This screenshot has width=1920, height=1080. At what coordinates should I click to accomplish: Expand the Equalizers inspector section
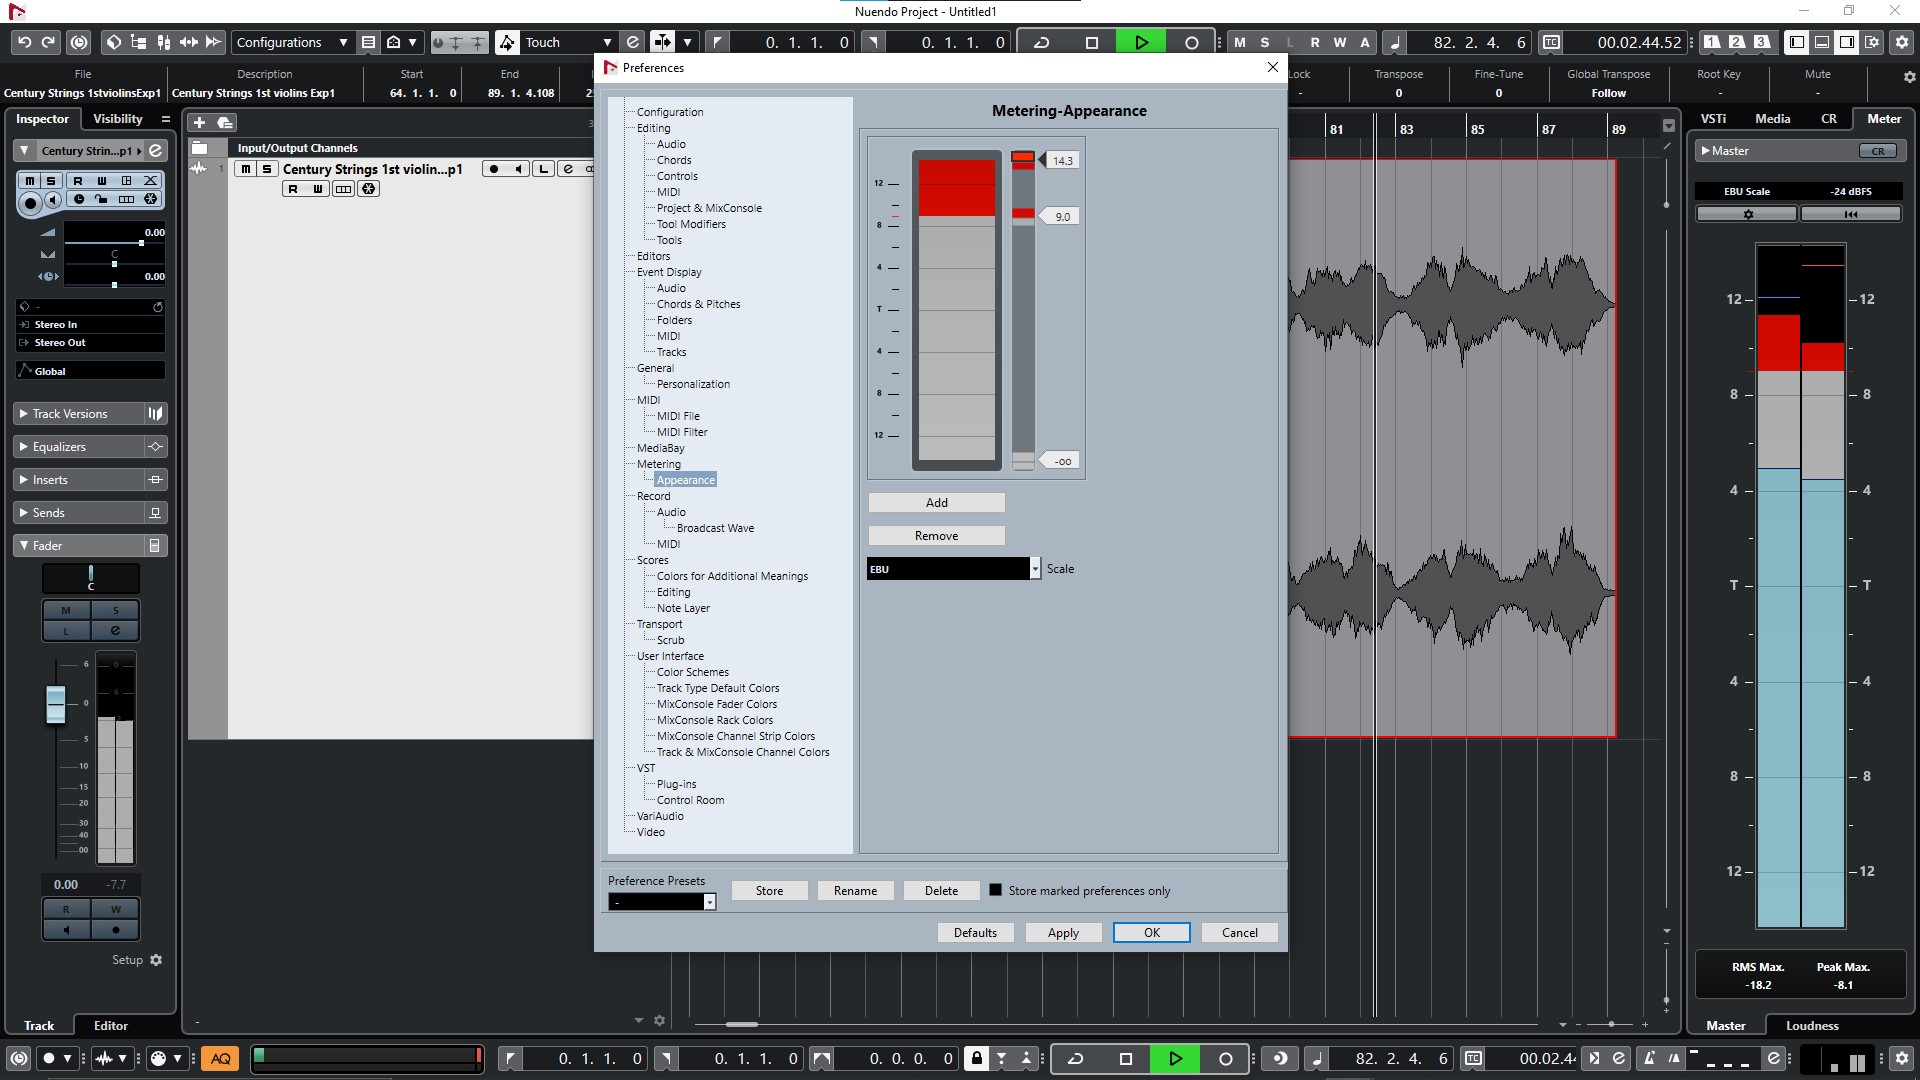point(59,447)
